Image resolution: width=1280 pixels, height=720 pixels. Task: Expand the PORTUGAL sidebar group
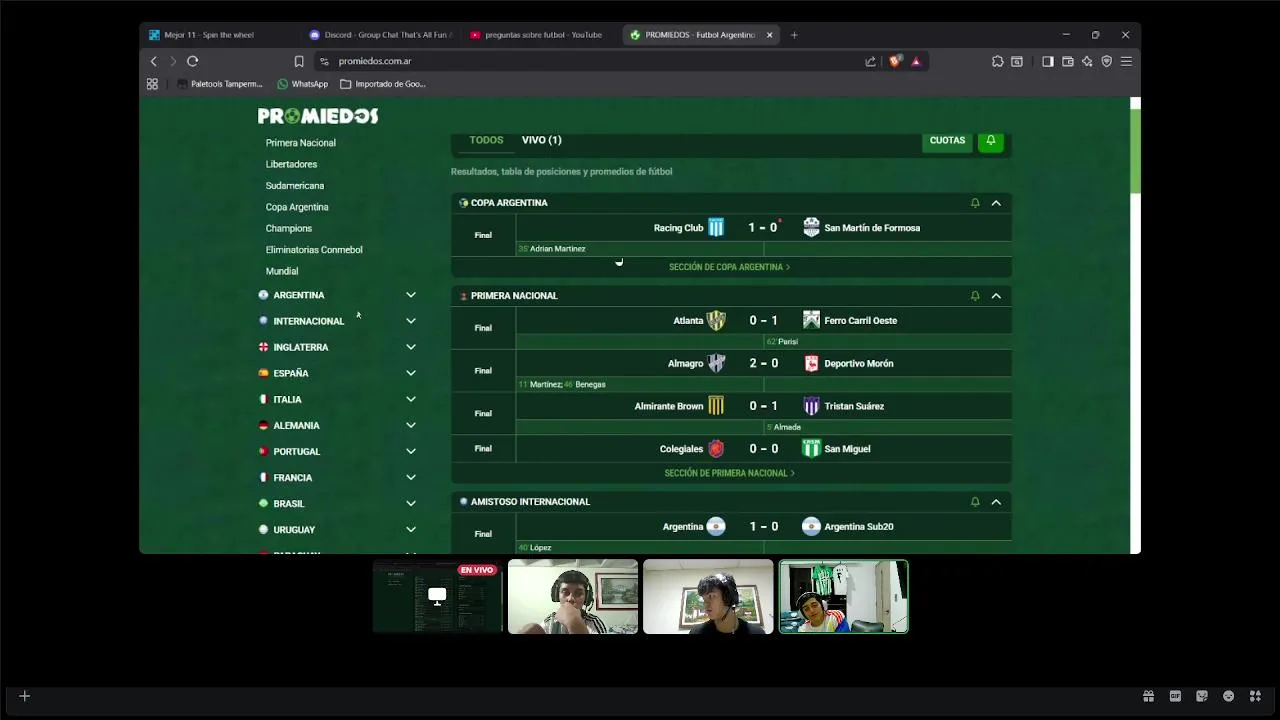point(411,451)
